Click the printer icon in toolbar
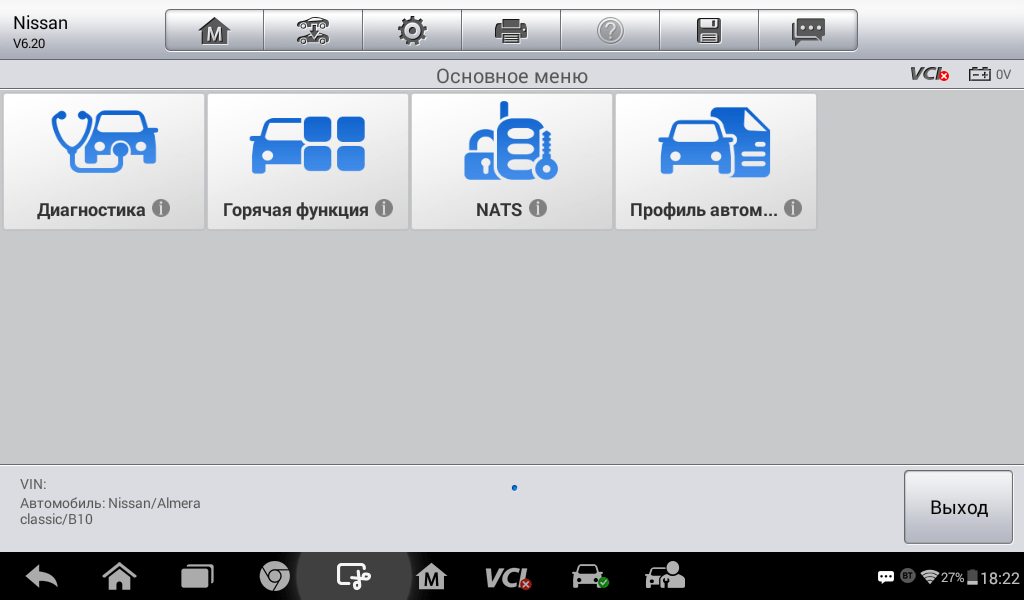 coord(511,31)
